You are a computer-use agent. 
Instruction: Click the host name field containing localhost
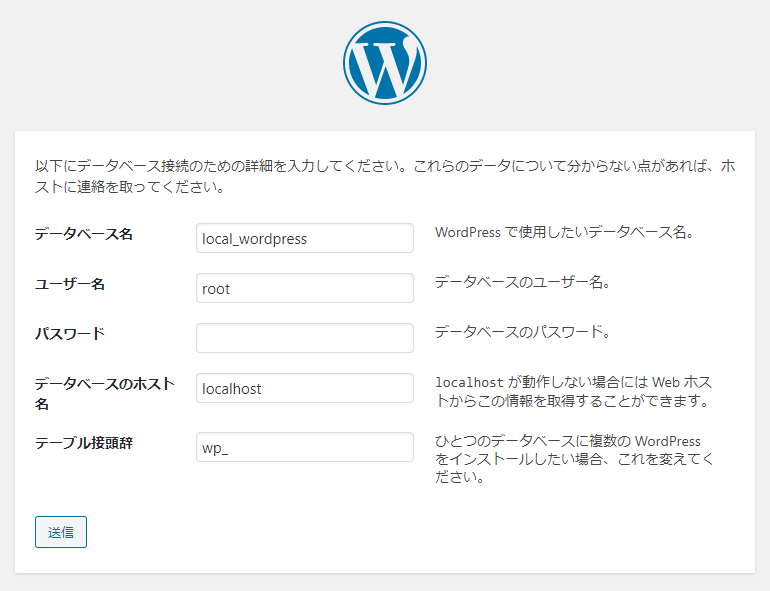(x=305, y=388)
